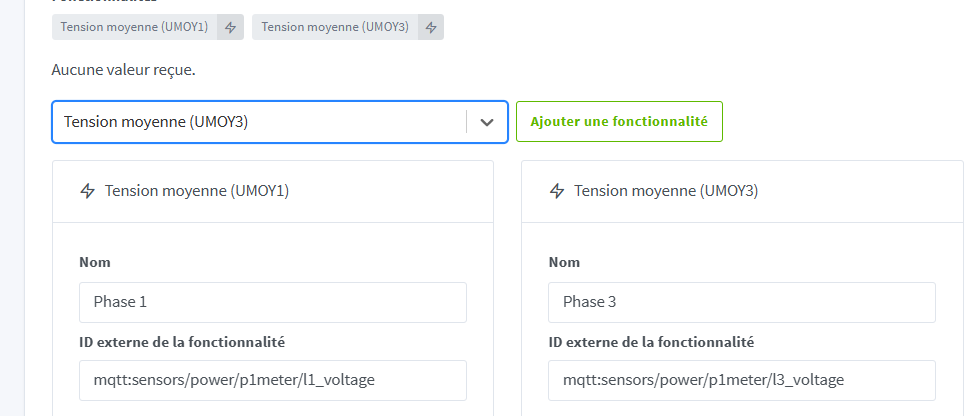Click lightning icon in UMOY3 card header
971x416 pixels.
(x=556, y=191)
